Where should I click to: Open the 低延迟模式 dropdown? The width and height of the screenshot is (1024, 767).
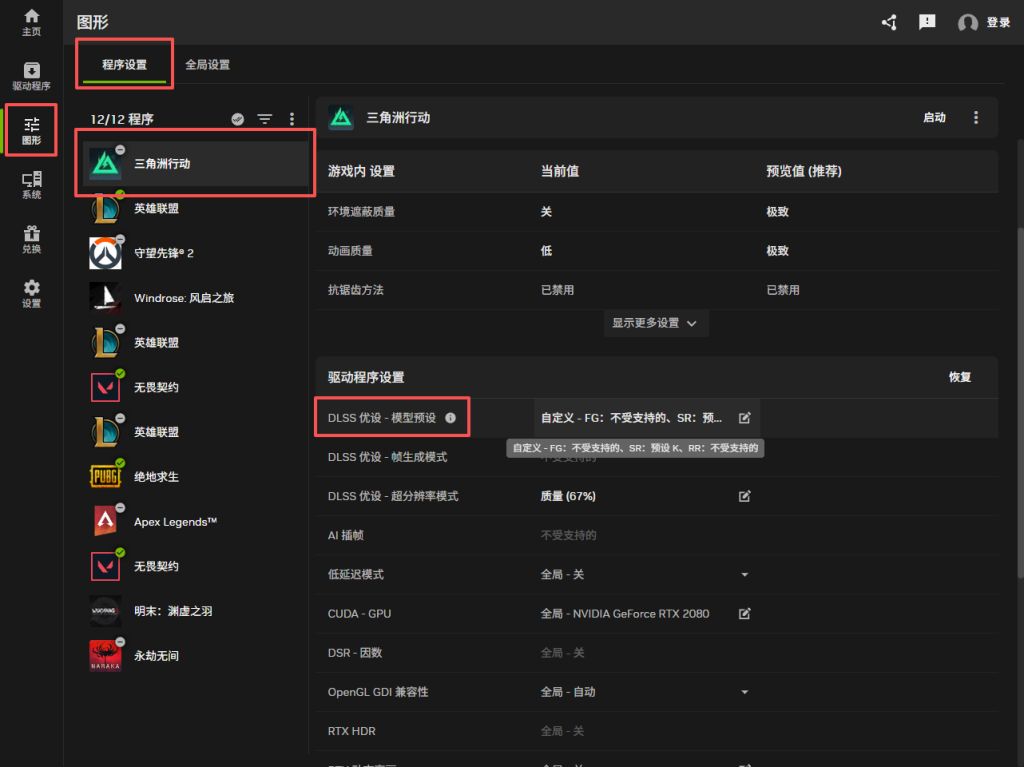click(744, 575)
